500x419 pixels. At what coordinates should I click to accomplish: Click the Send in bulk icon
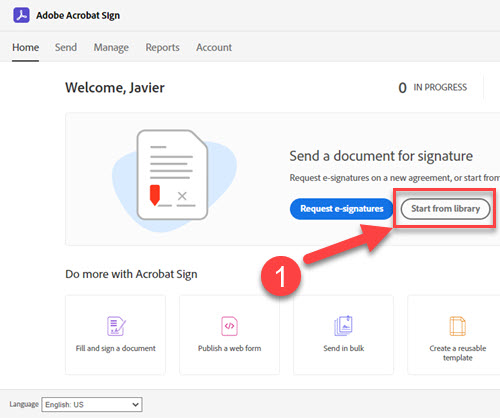tap(344, 326)
